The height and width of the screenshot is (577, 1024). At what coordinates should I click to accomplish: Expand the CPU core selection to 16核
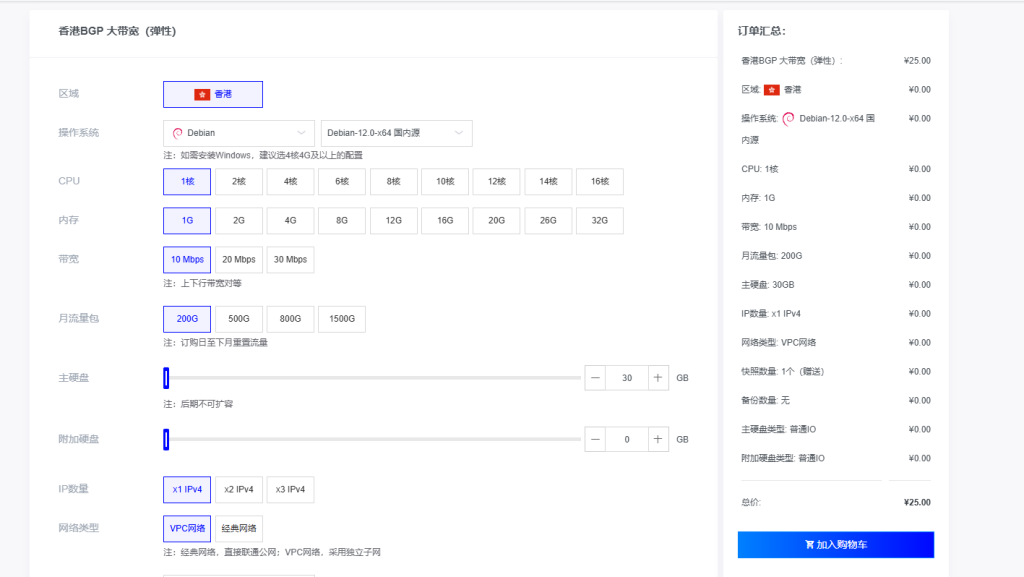[x=599, y=181]
